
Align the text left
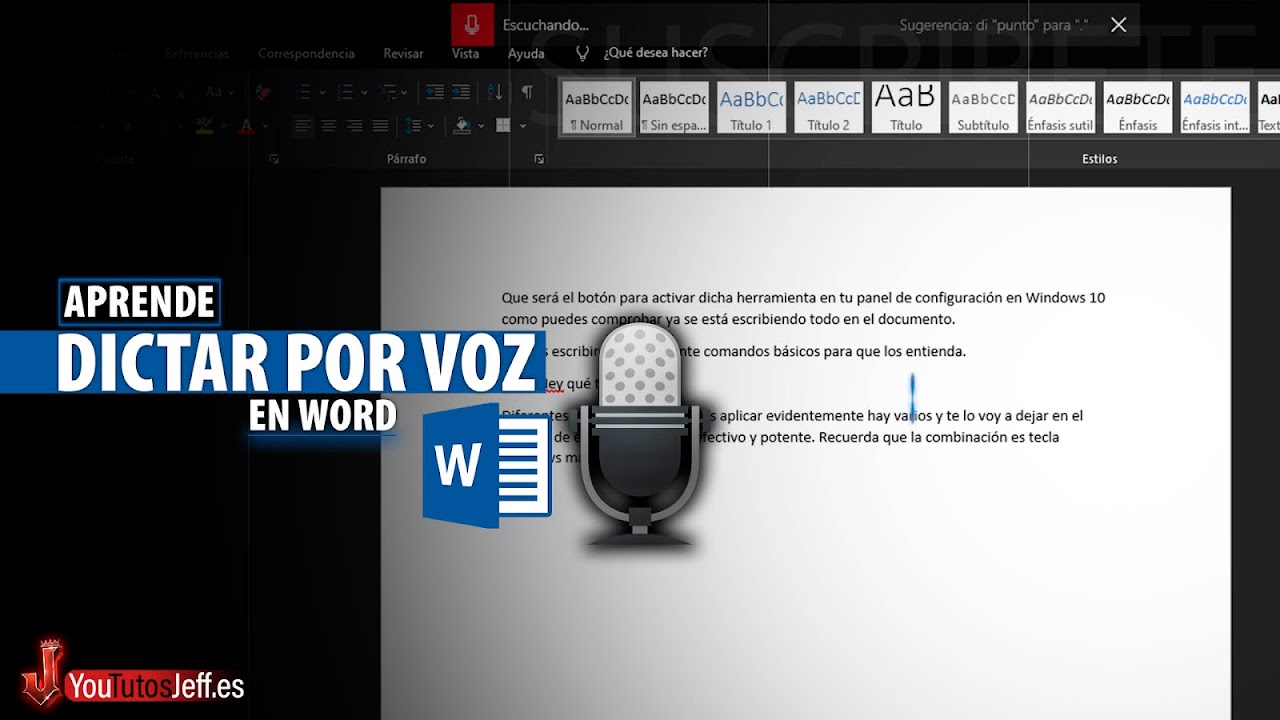pyautogui.click(x=302, y=126)
